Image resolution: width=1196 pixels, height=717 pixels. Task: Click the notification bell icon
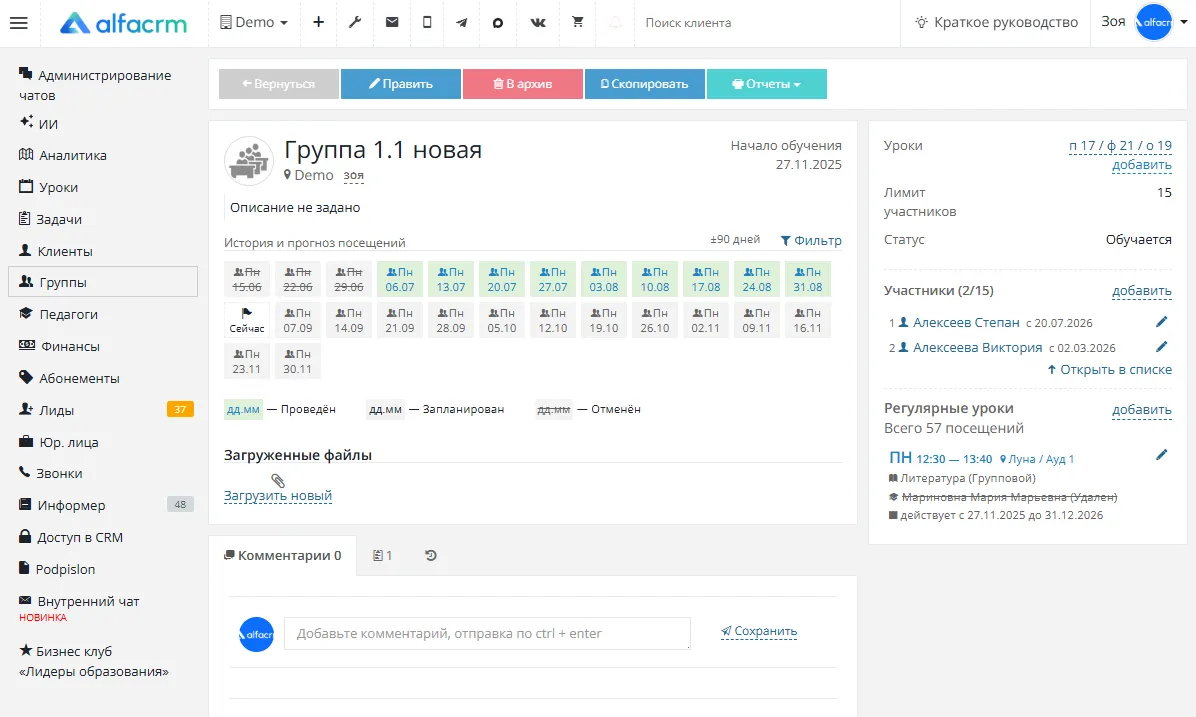[x=615, y=22]
